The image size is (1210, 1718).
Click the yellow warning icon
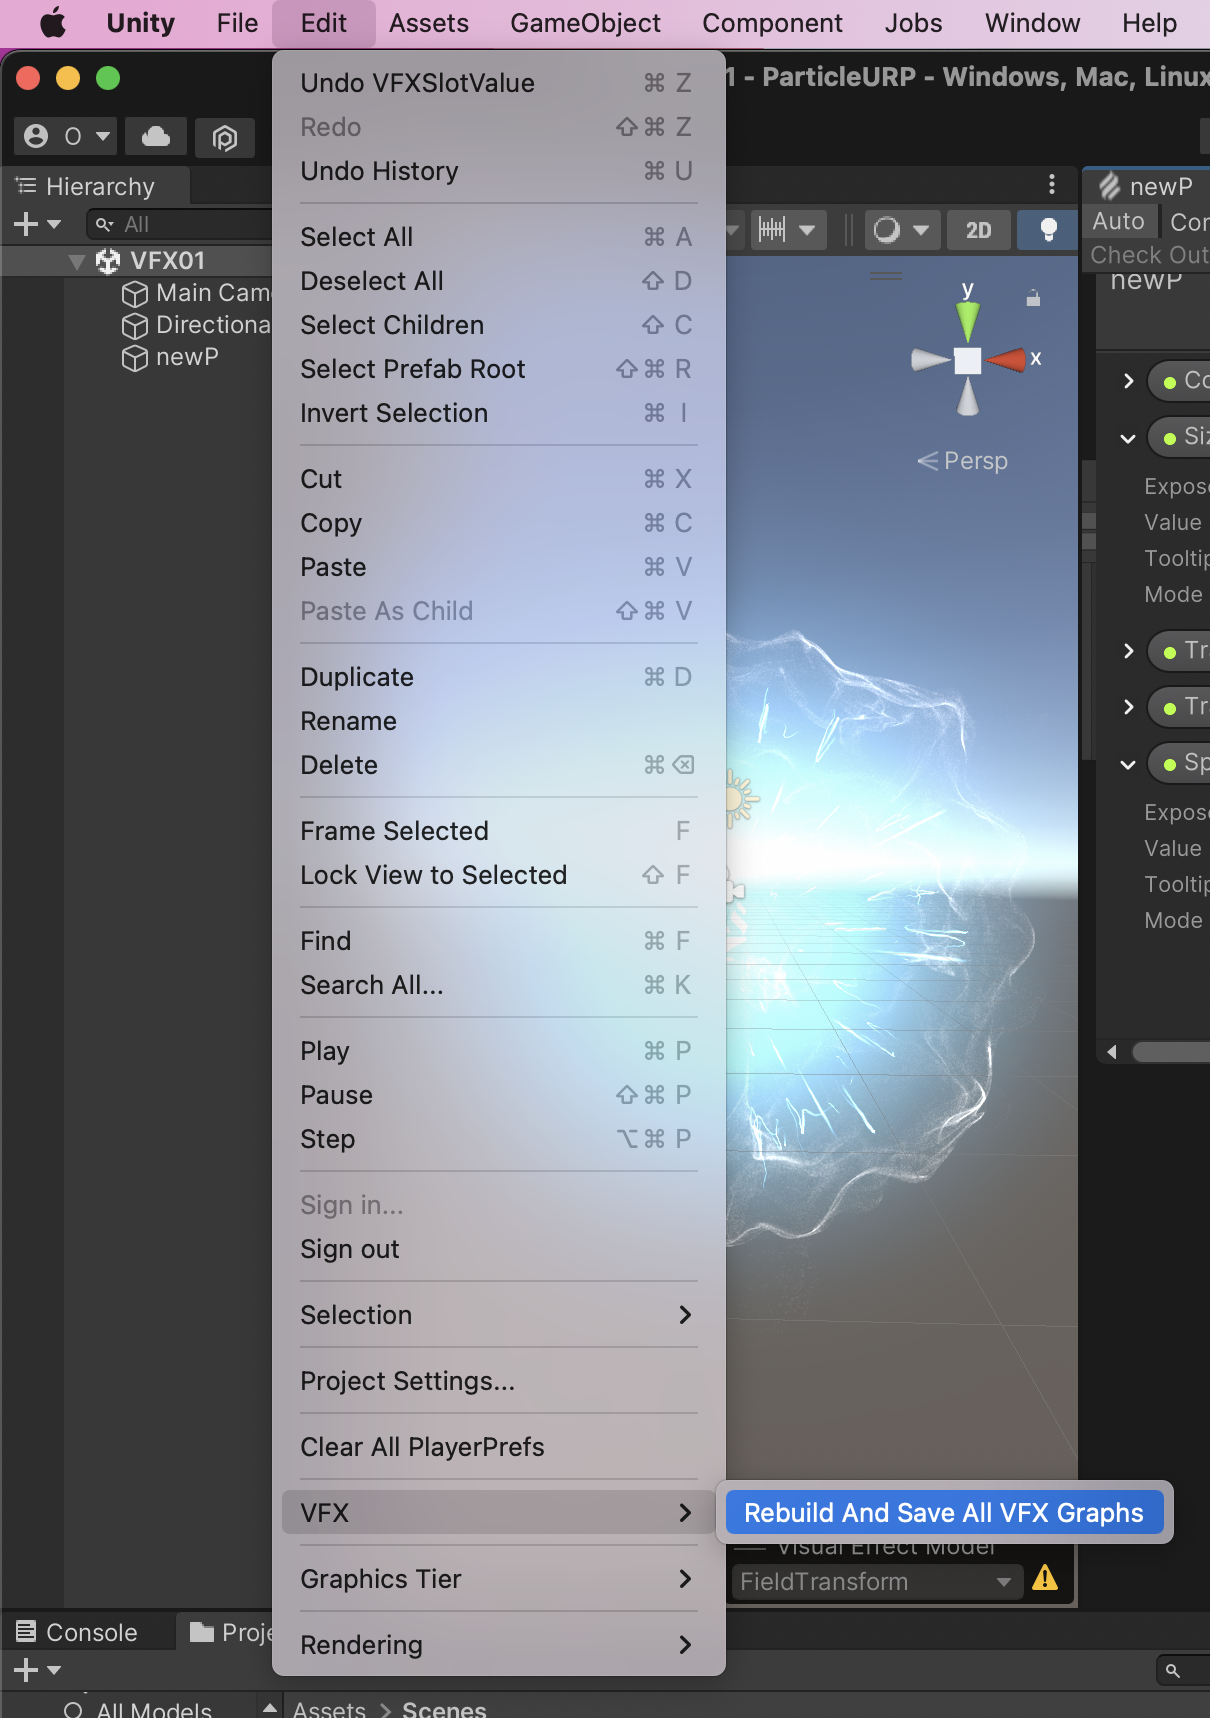coord(1045,1578)
